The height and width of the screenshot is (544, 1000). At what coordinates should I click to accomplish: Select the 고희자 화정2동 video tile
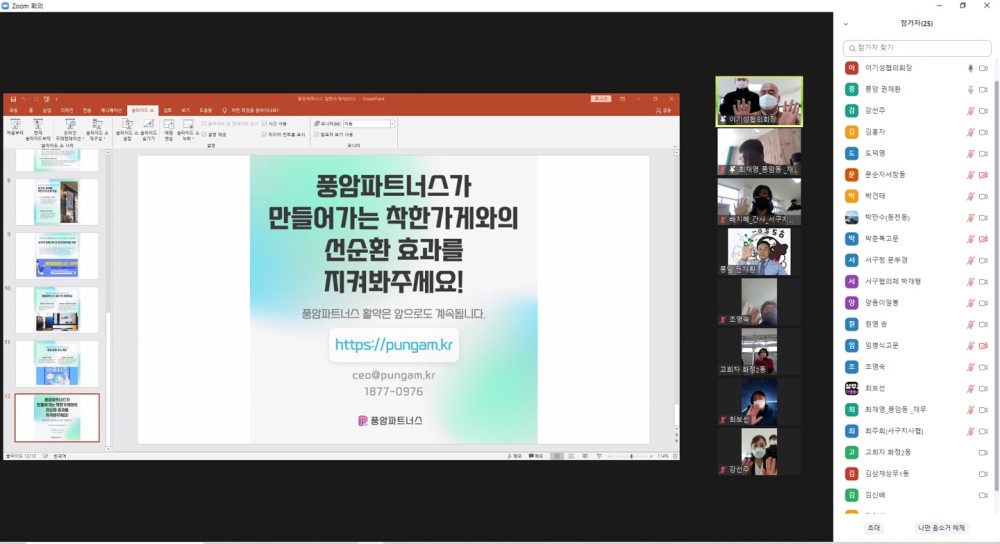click(x=759, y=351)
